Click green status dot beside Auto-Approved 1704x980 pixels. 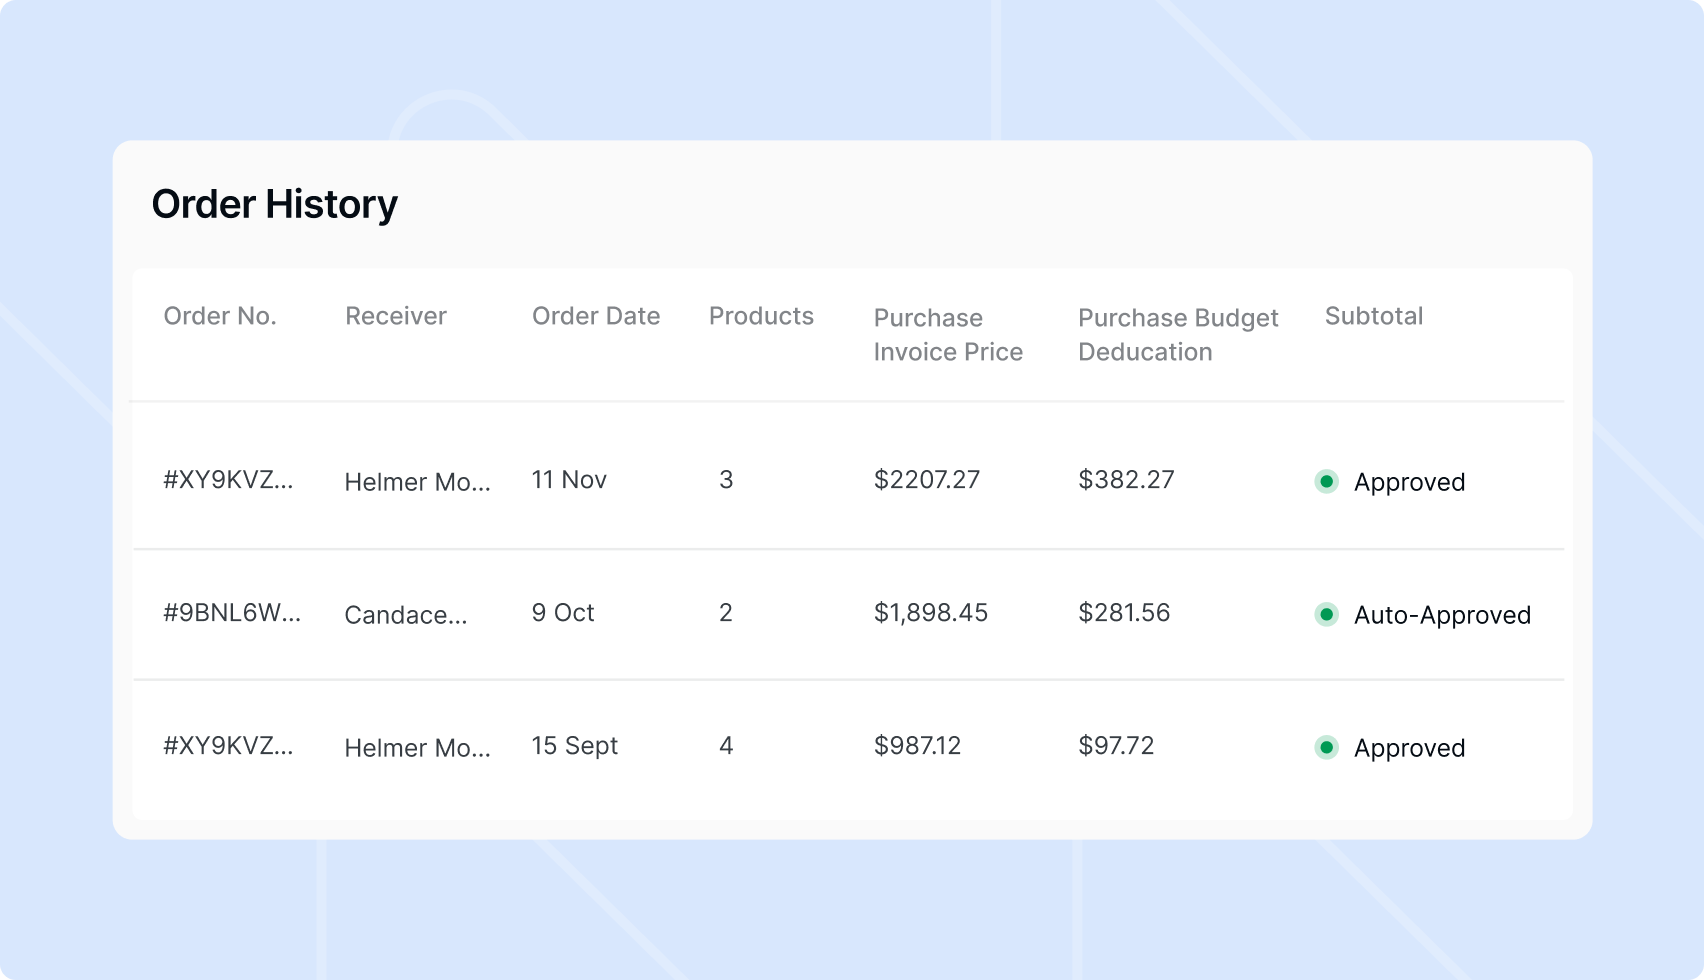click(x=1326, y=614)
